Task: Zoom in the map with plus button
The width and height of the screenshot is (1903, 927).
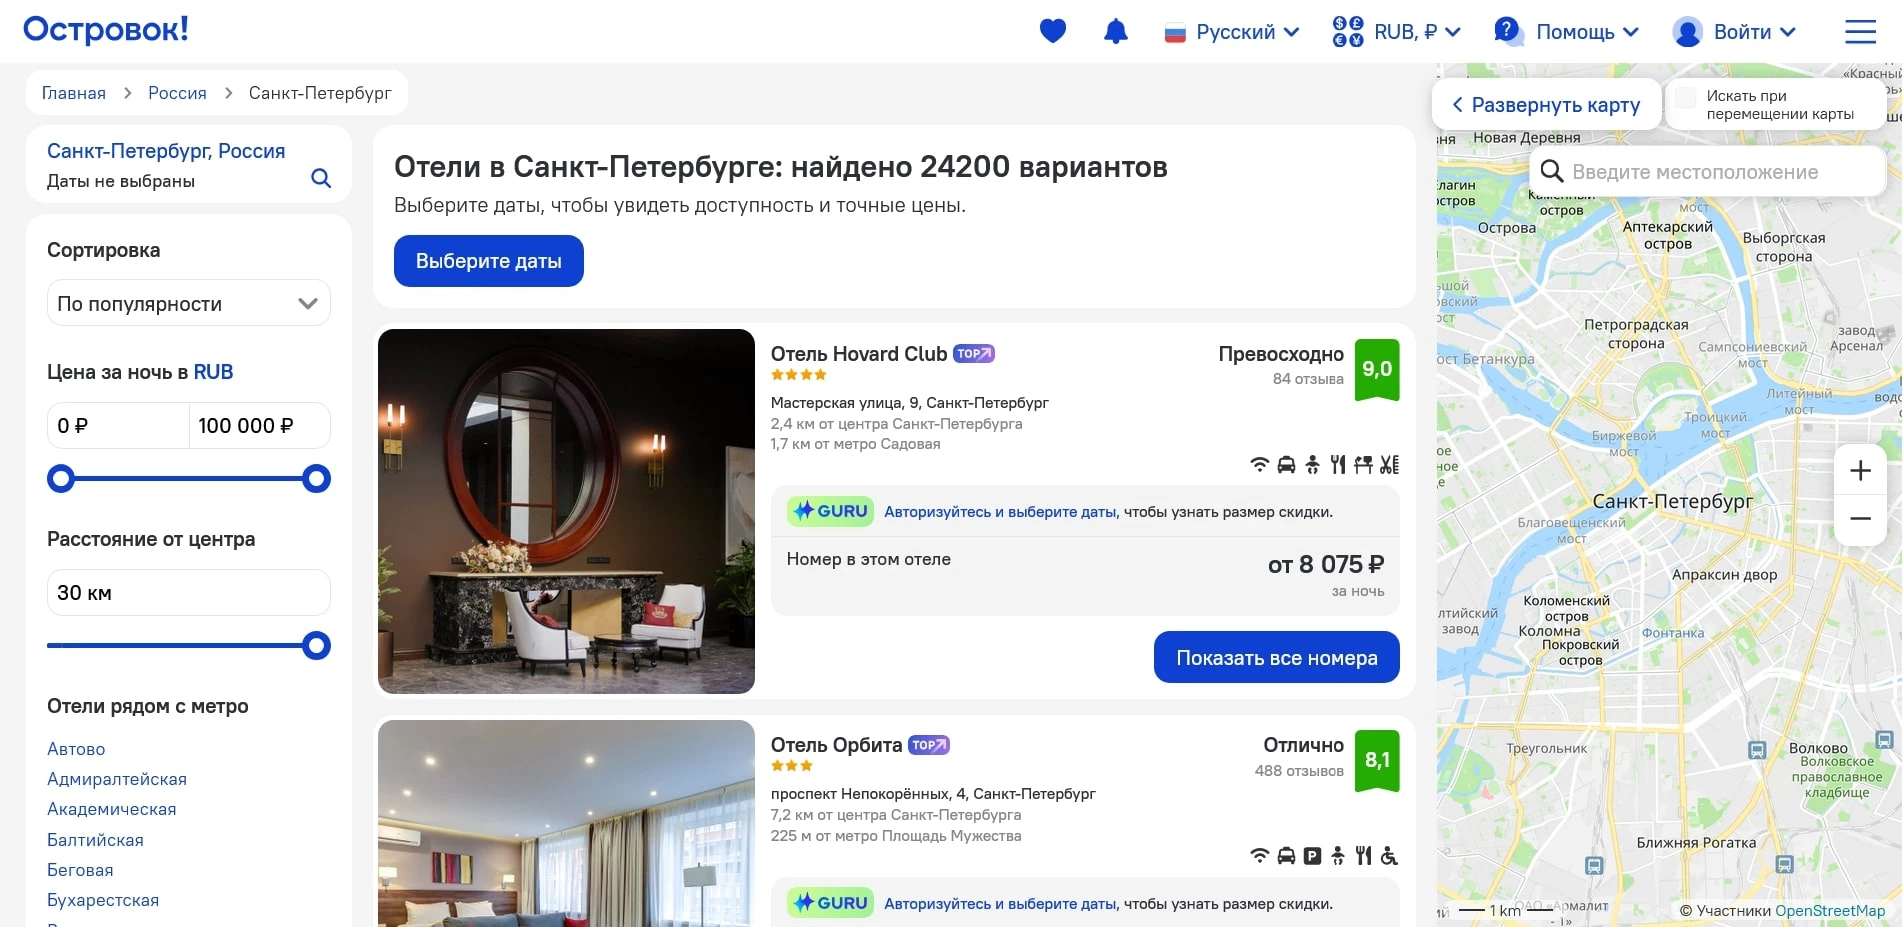Action: (x=1860, y=470)
